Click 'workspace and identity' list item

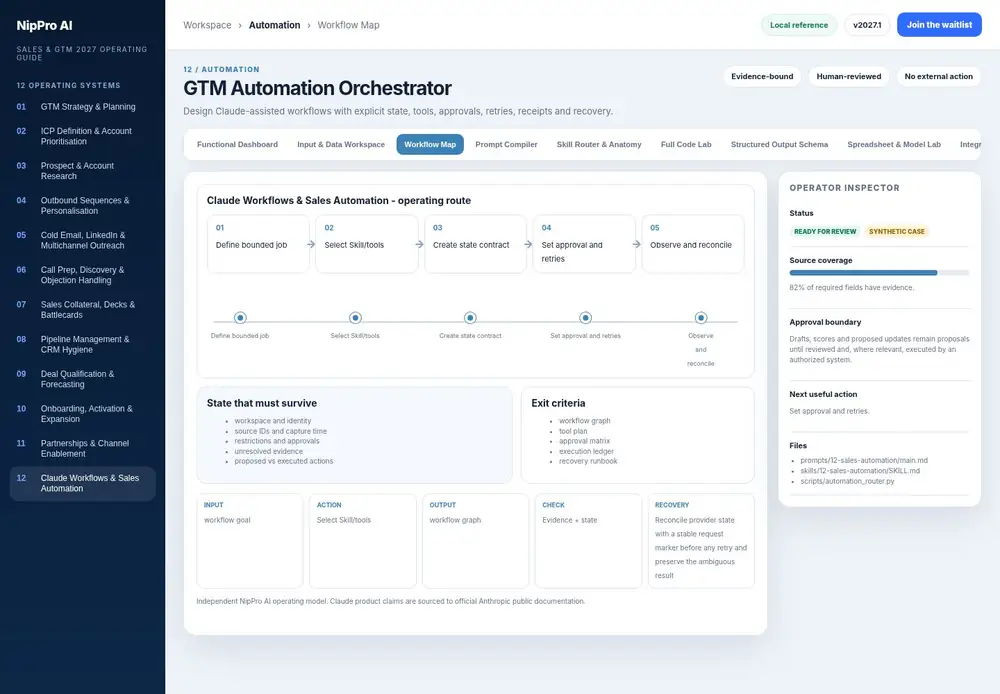tap(272, 421)
